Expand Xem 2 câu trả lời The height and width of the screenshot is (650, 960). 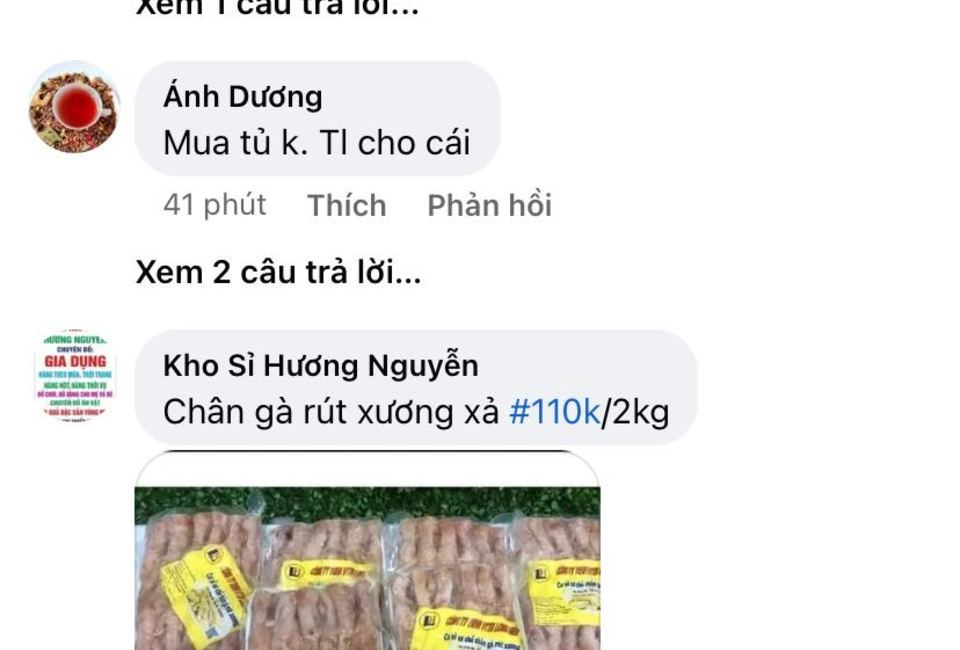coord(279,272)
